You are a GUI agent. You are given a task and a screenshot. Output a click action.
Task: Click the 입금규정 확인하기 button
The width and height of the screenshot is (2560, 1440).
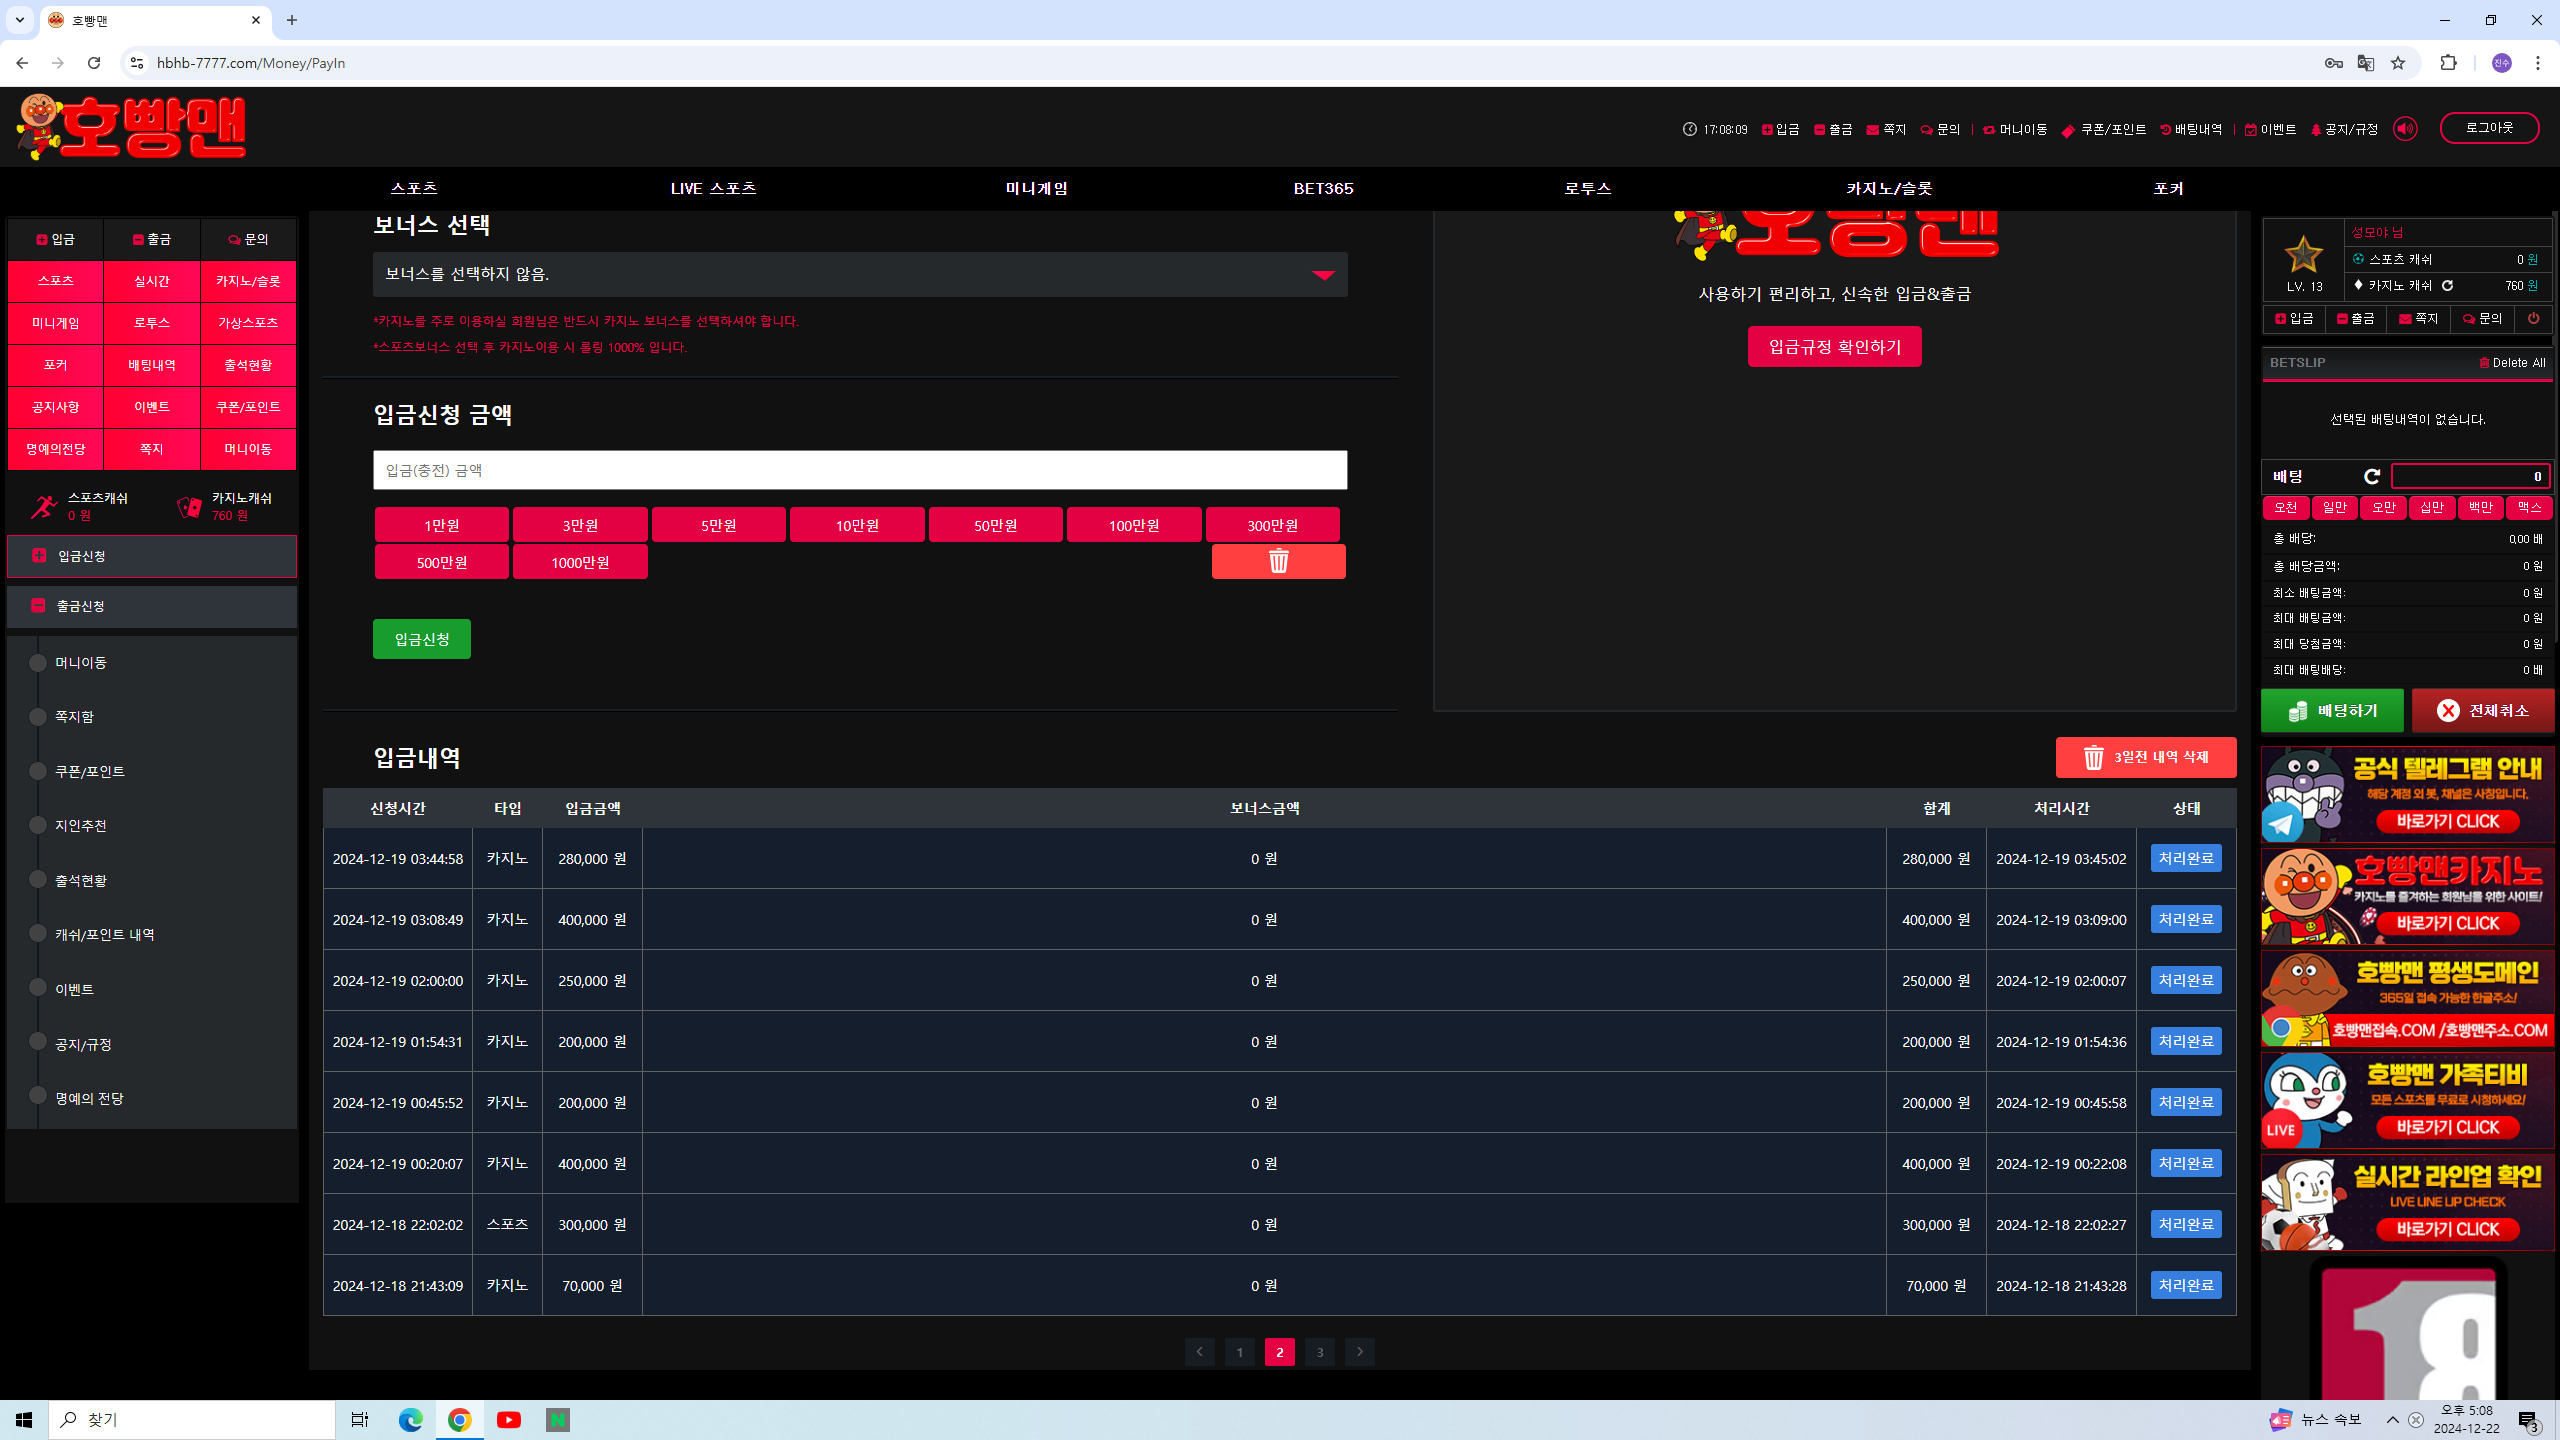[x=1834, y=347]
